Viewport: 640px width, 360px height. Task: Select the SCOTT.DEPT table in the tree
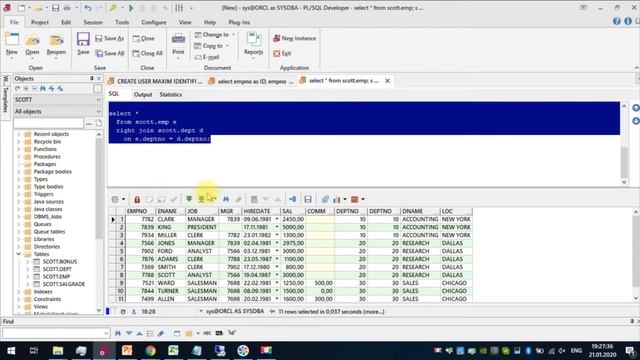[x=57, y=269]
